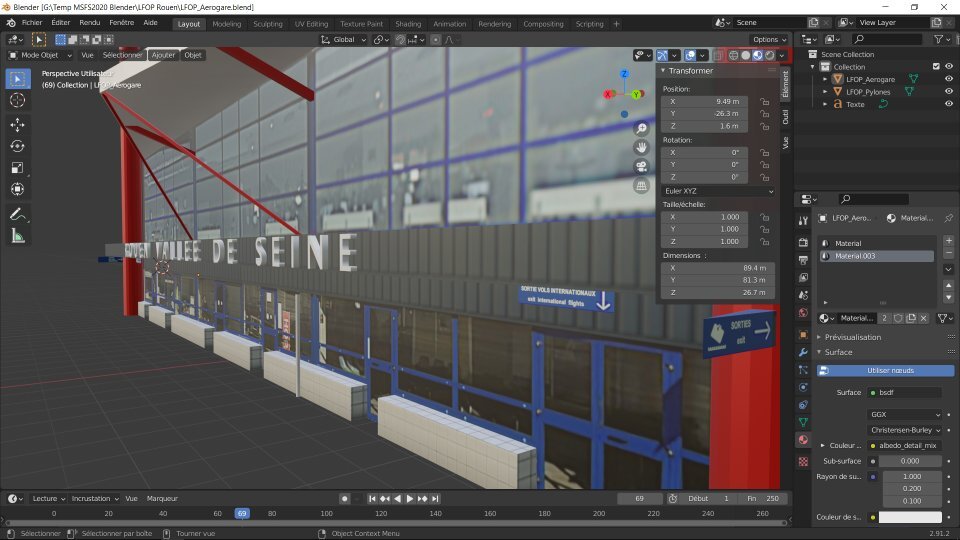Image resolution: width=960 pixels, height=540 pixels.
Task: Open the Material properties tab icon
Action: click(803, 440)
